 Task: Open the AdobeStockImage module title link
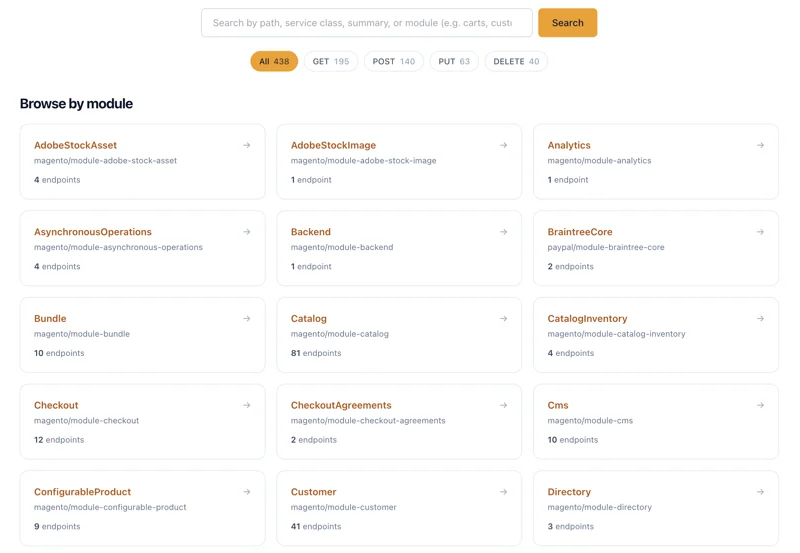click(x=333, y=145)
